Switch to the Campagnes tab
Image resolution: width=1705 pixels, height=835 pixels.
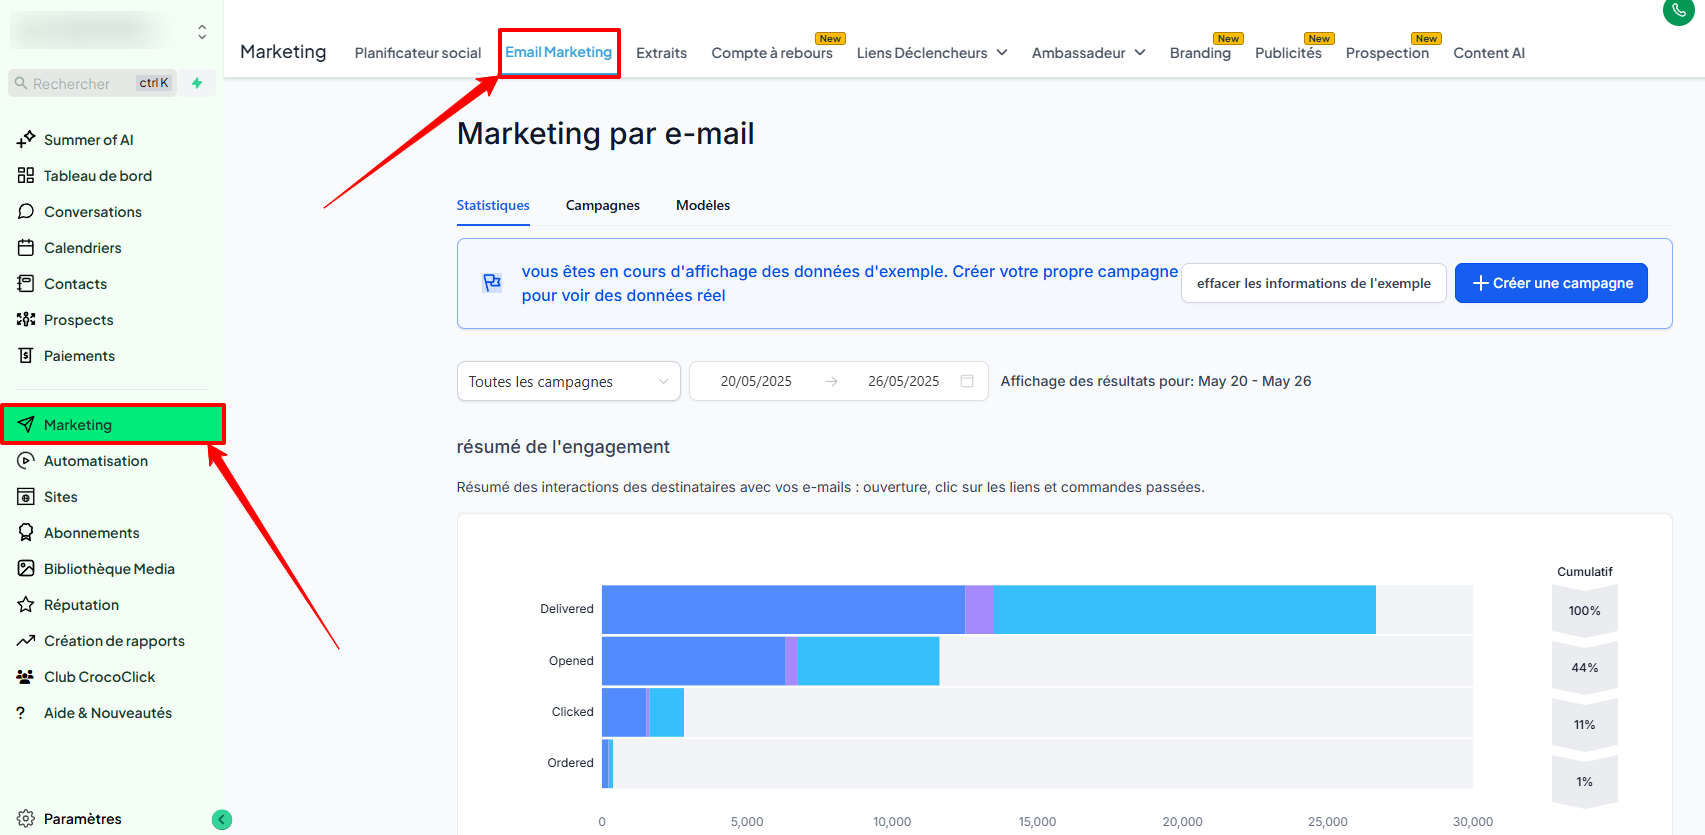pyautogui.click(x=603, y=205)
